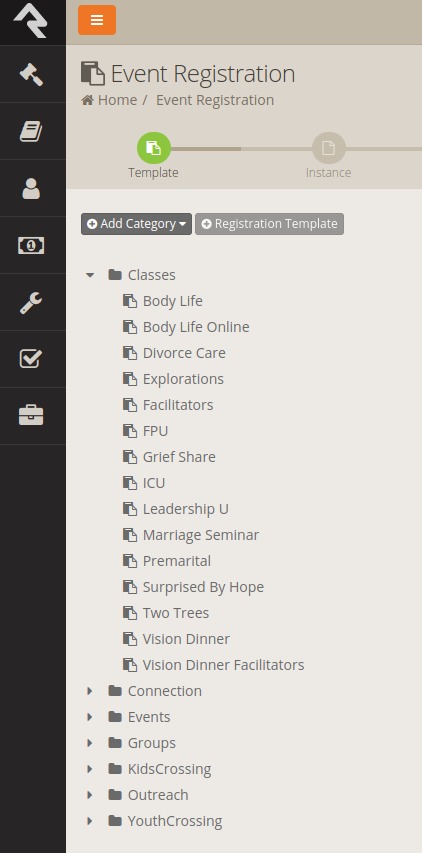Expand the YouthCrossing category
This screenshot has width=422, height=853.
tap(90, 821)
